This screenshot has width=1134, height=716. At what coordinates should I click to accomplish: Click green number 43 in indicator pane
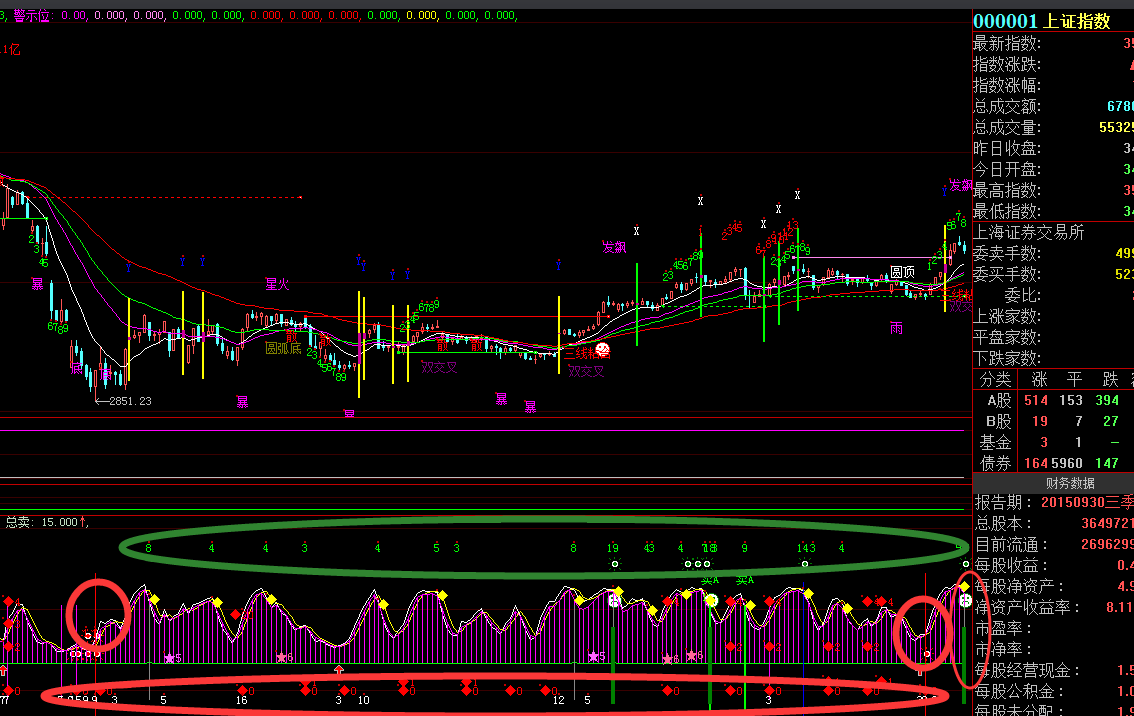point(649,548)
